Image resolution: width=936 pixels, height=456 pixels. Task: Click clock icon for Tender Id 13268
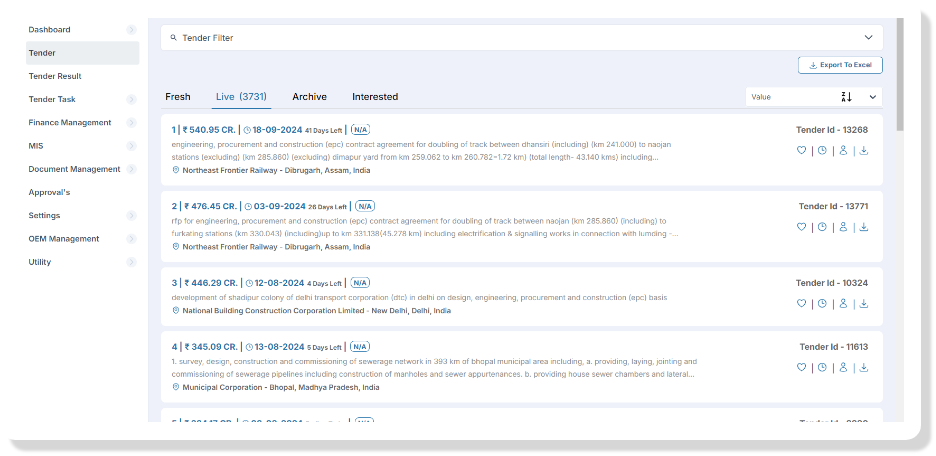point(822,151)
